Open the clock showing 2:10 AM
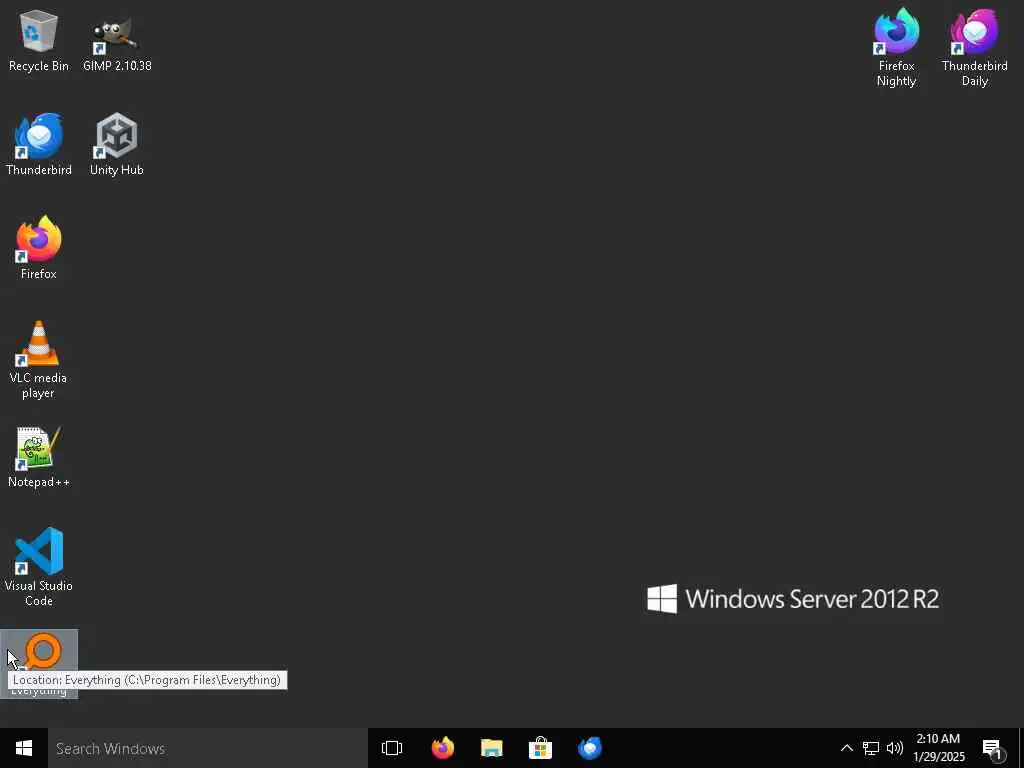 [938, 748]
